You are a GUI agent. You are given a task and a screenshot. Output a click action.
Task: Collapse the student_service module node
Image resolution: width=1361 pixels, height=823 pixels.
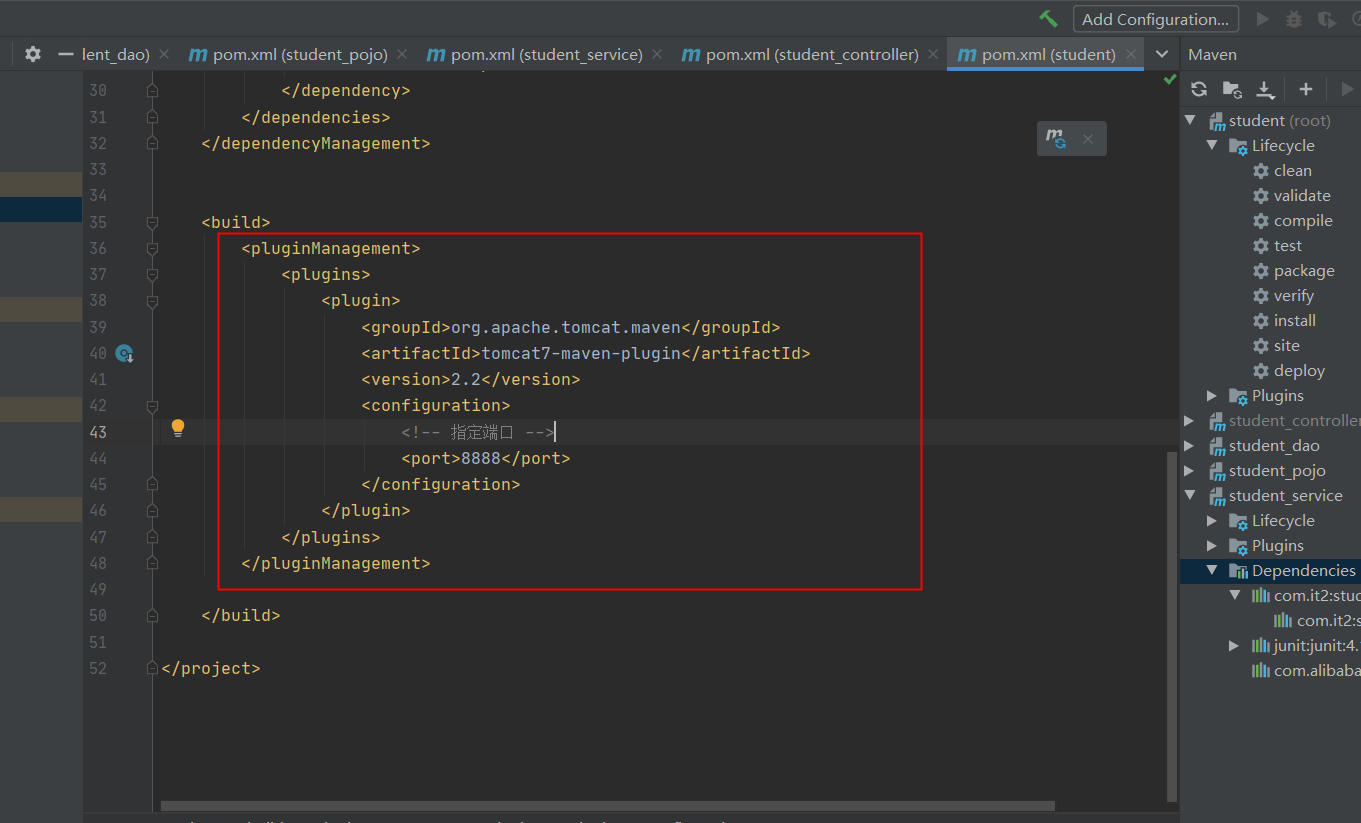coord(1190,495)
